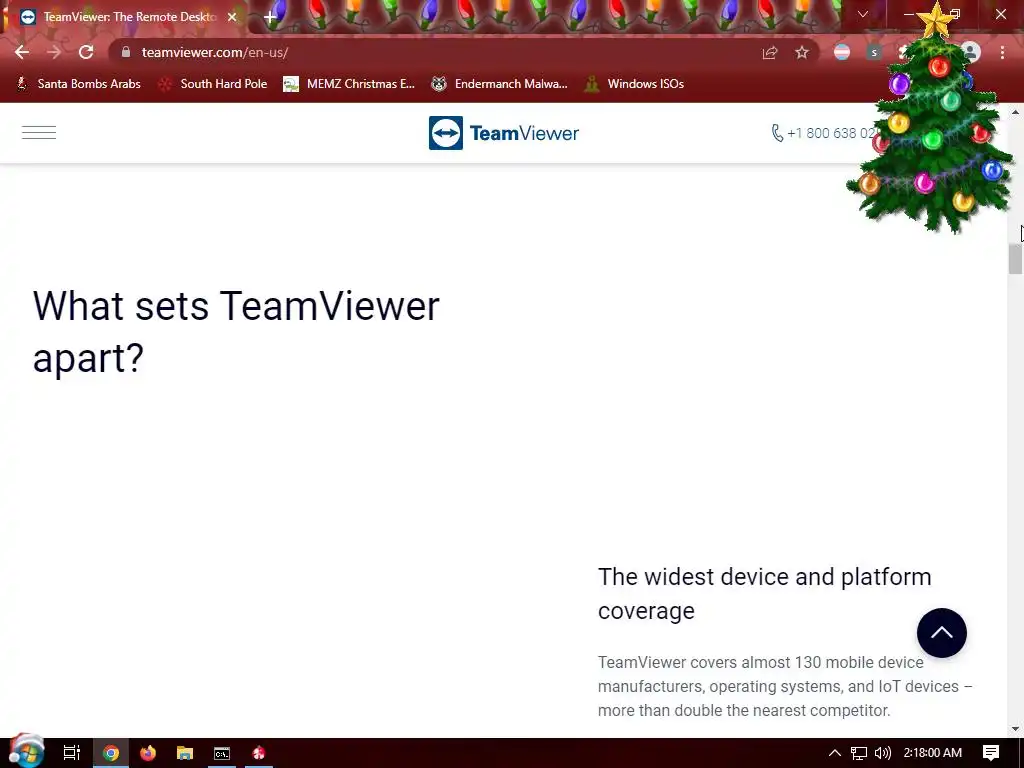Open Command Prompt from the taskbar
The width and height of the screenshot is (1024, 768).
(x=222, y=753)
